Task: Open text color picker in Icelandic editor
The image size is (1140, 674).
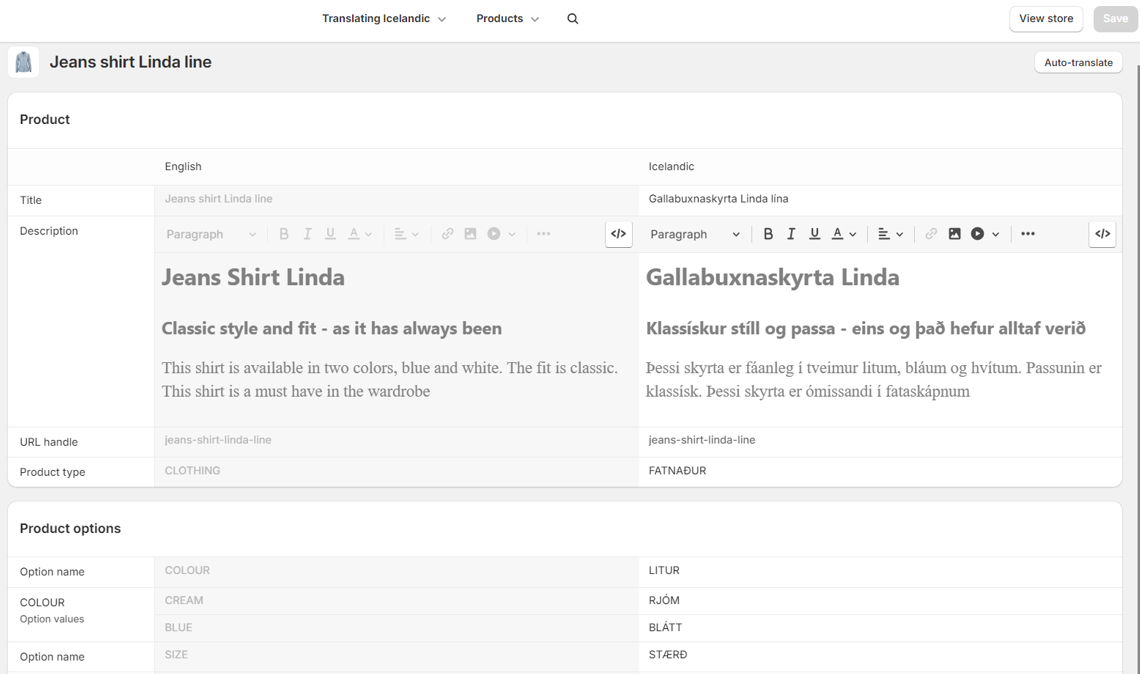Action: 844,234
